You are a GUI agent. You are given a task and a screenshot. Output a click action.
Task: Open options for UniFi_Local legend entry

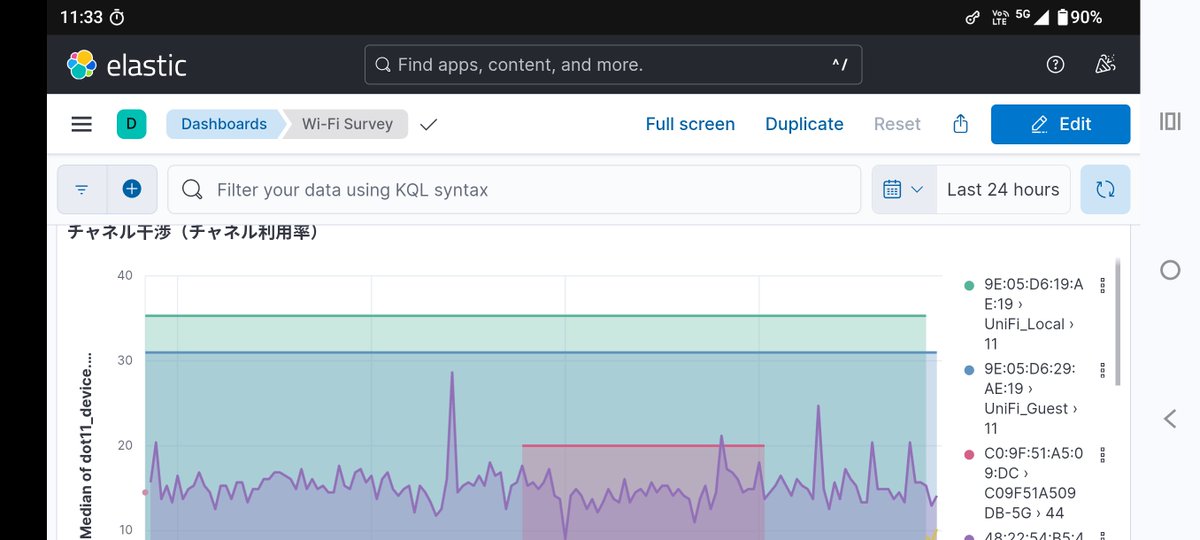(1102, 285)
